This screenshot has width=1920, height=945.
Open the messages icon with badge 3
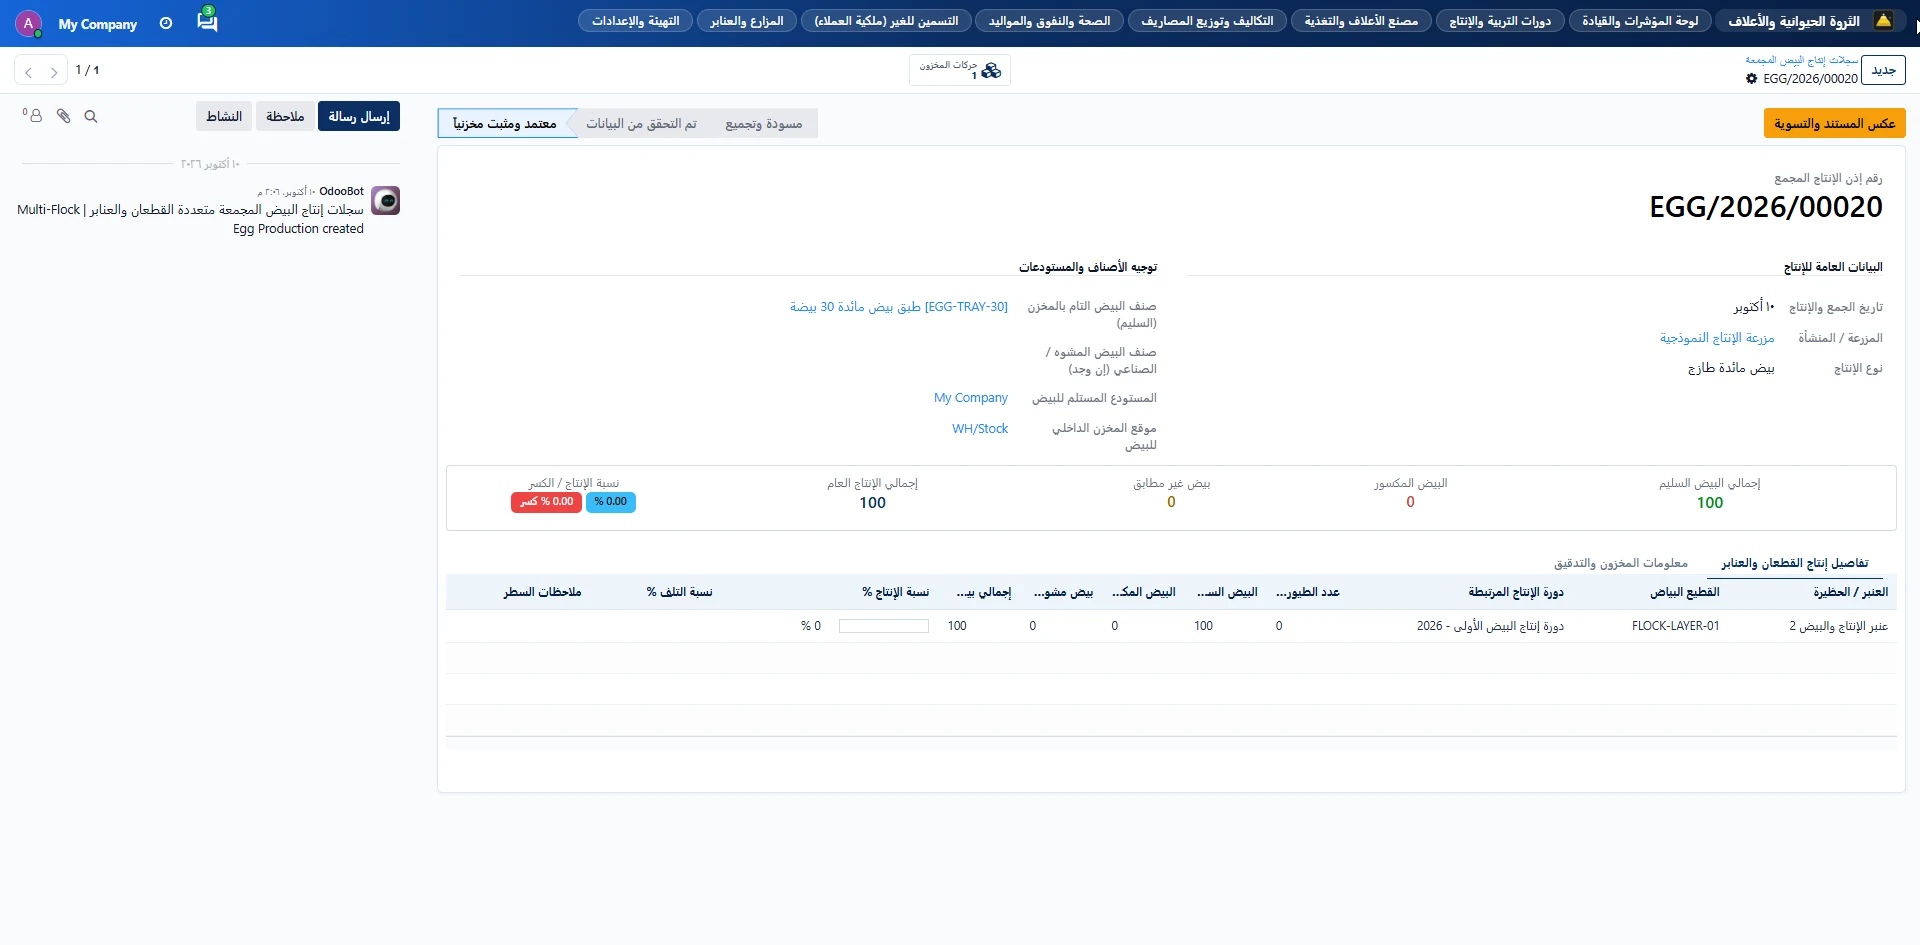point(207,20)
